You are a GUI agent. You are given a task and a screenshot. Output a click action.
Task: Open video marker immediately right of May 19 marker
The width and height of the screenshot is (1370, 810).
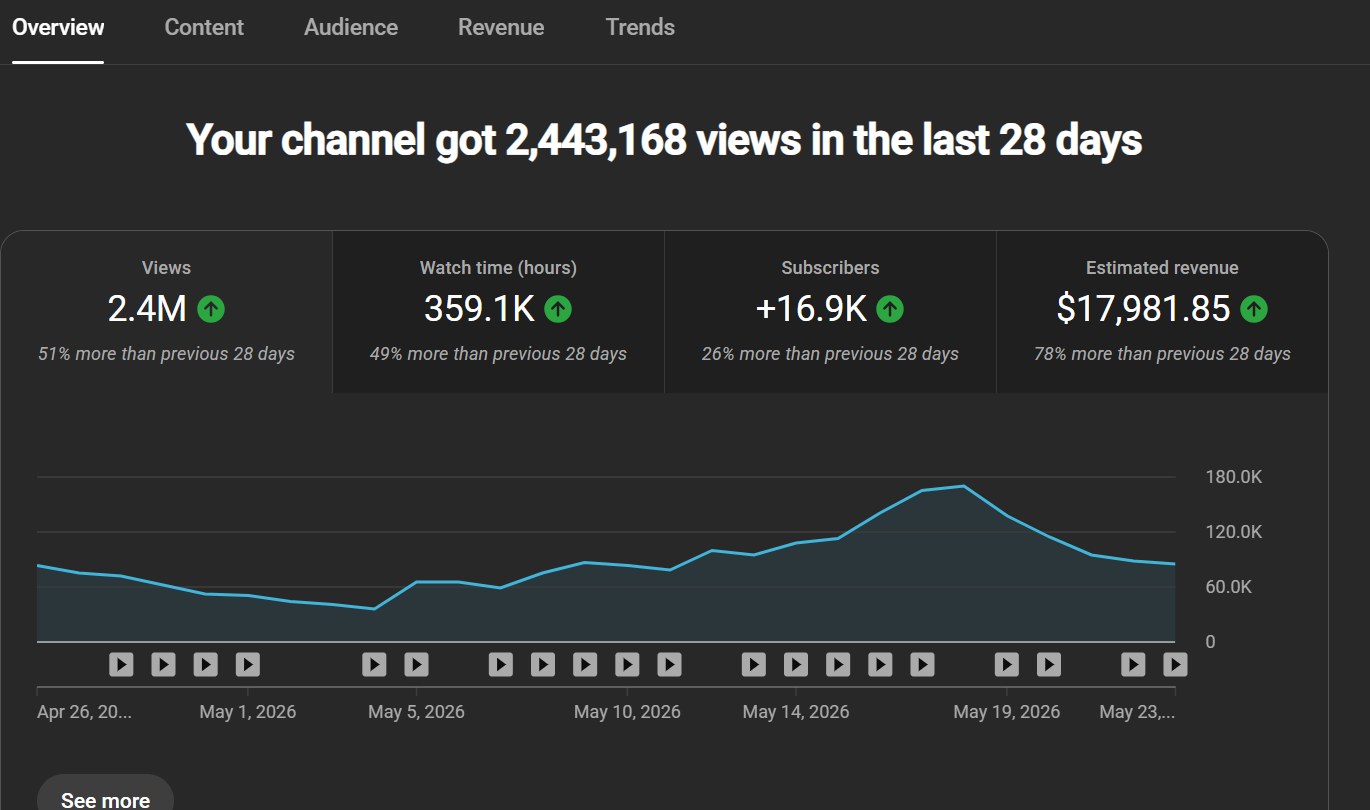(1049, 664)
